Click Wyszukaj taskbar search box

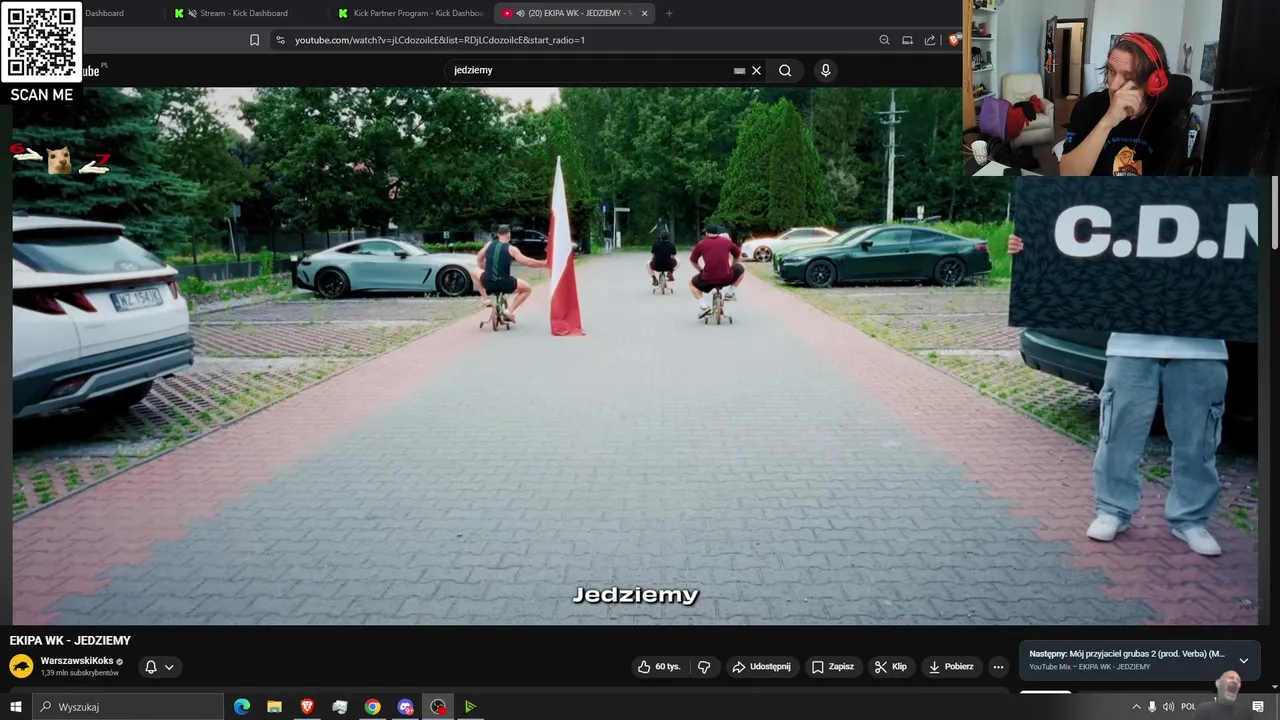coord(128,707)
